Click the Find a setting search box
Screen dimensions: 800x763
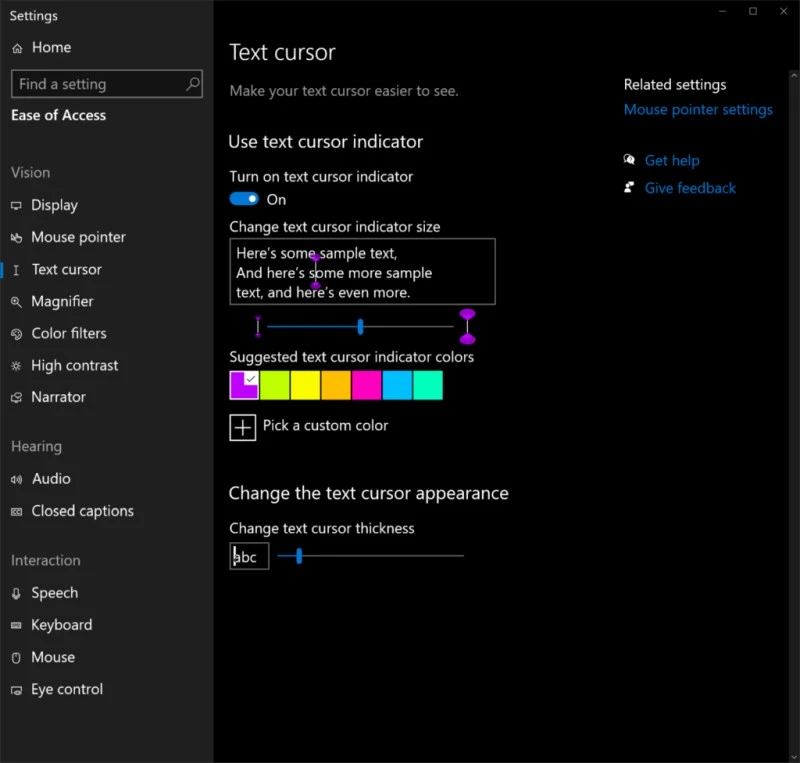point(106,84)
